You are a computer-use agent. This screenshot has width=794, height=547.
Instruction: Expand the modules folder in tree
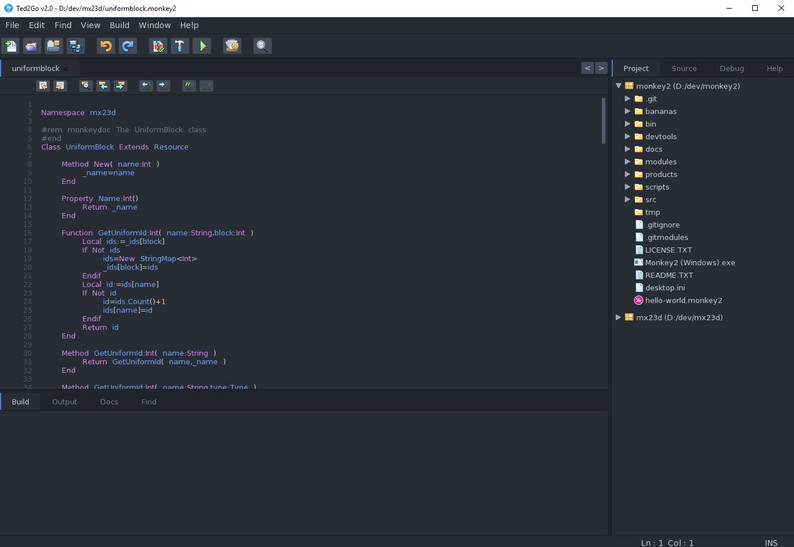pyautogui.click(x=628, y=162)
